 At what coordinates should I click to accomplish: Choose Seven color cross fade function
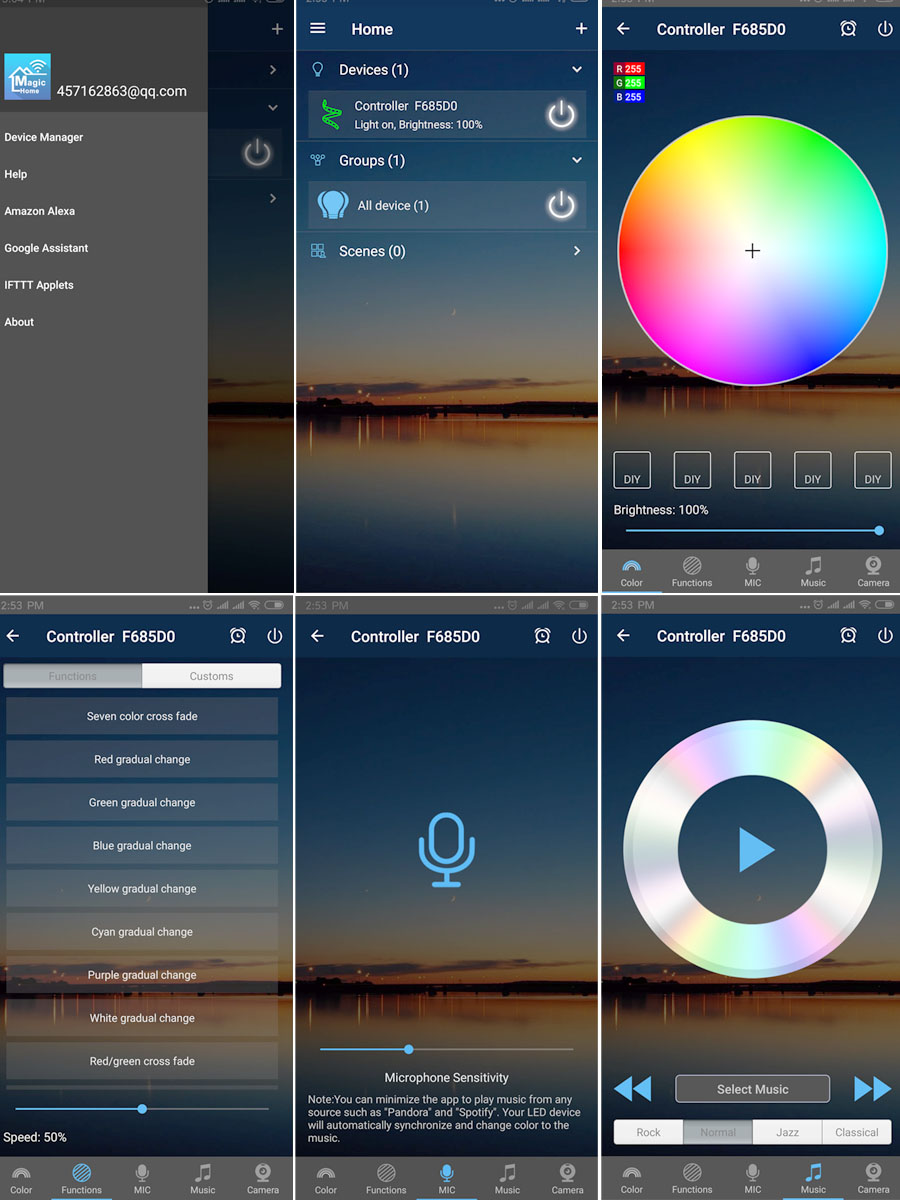[142, 716]
